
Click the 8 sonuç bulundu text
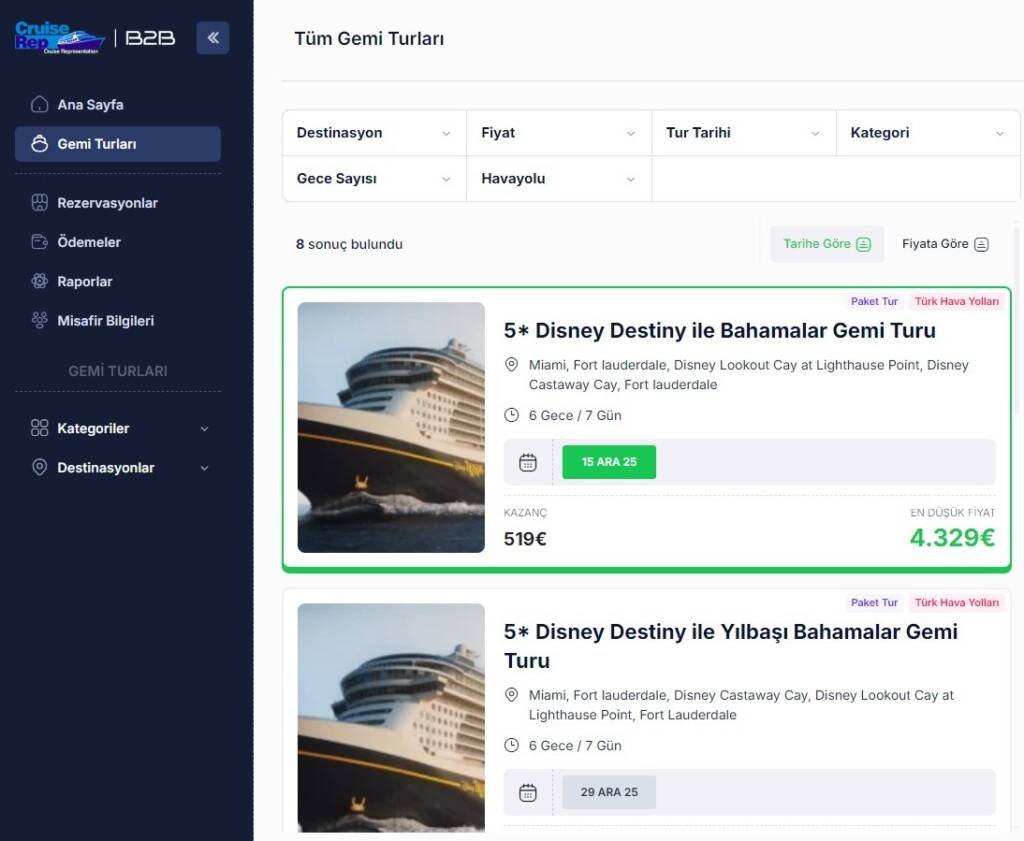pyautogui.click(x=349, y=244)
